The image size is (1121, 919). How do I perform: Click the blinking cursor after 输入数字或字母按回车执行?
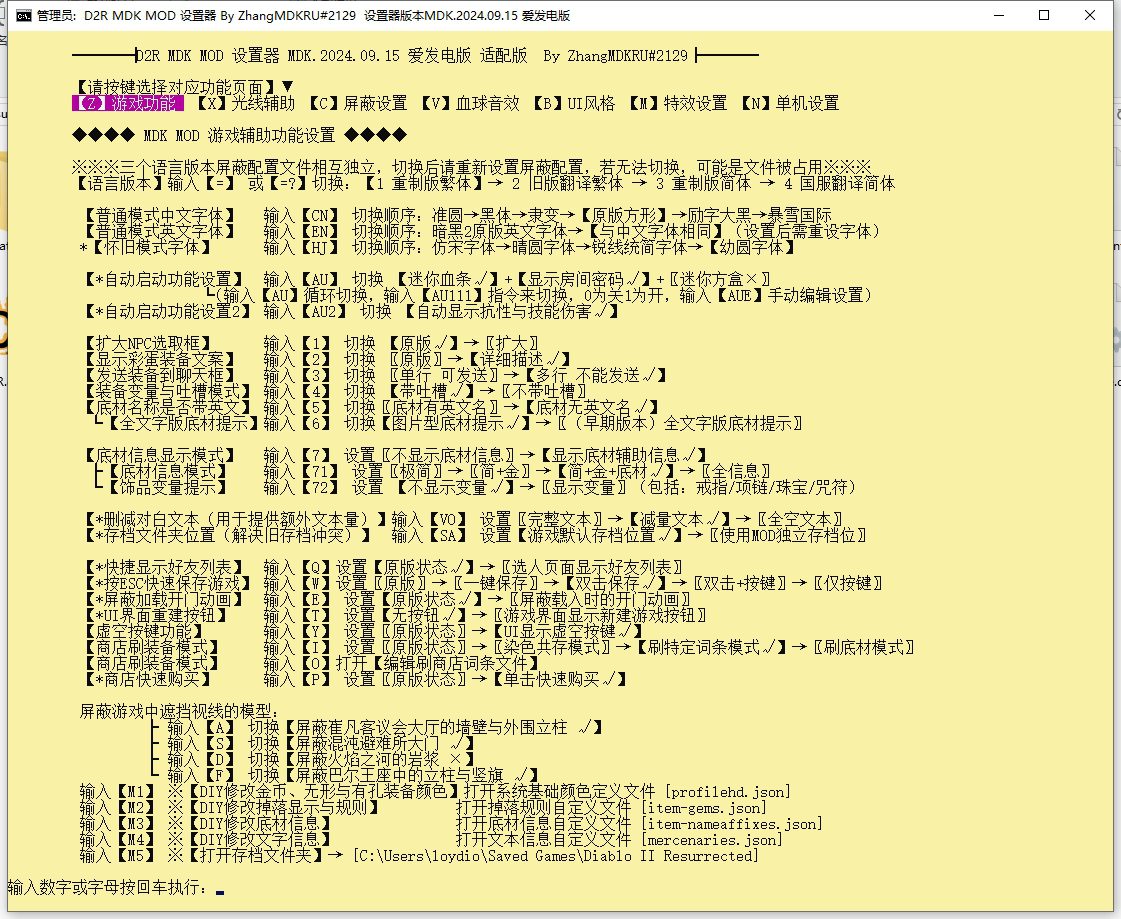(220, 891)
